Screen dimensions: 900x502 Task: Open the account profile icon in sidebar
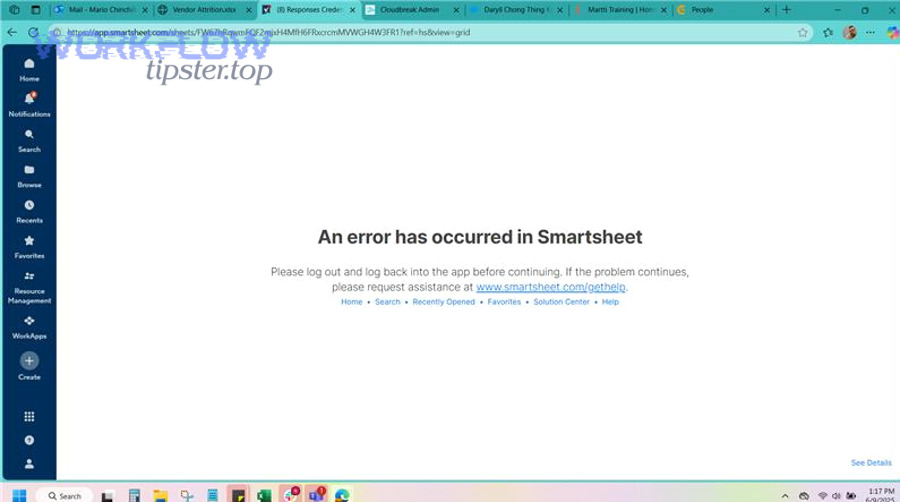29,464
